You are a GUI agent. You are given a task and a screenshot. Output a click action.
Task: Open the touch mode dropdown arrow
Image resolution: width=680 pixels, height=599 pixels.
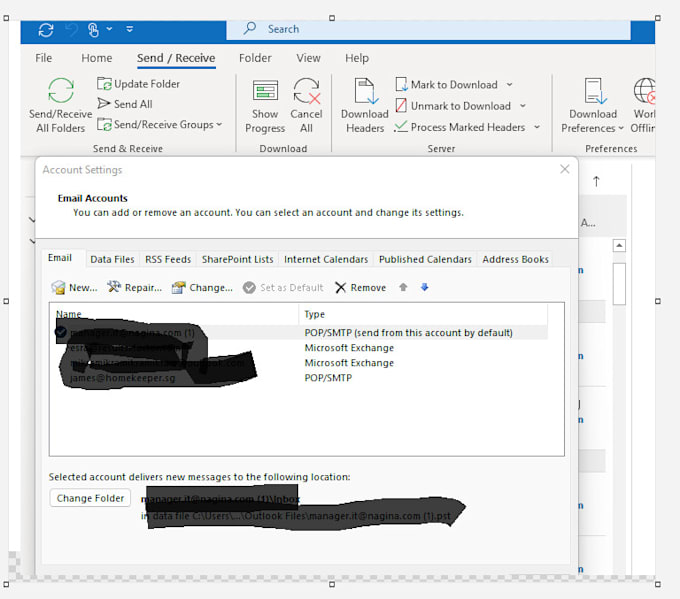[109, 29]
